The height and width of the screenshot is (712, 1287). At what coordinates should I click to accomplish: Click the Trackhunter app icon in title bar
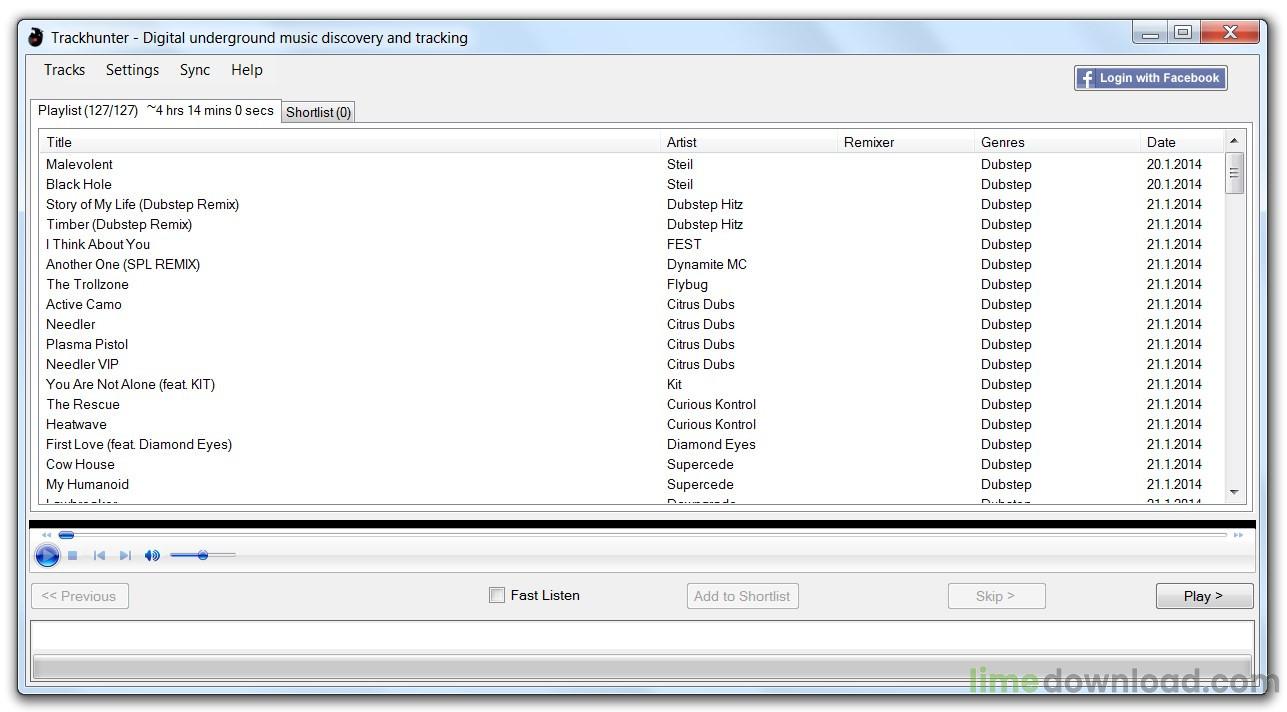(36, 38)
